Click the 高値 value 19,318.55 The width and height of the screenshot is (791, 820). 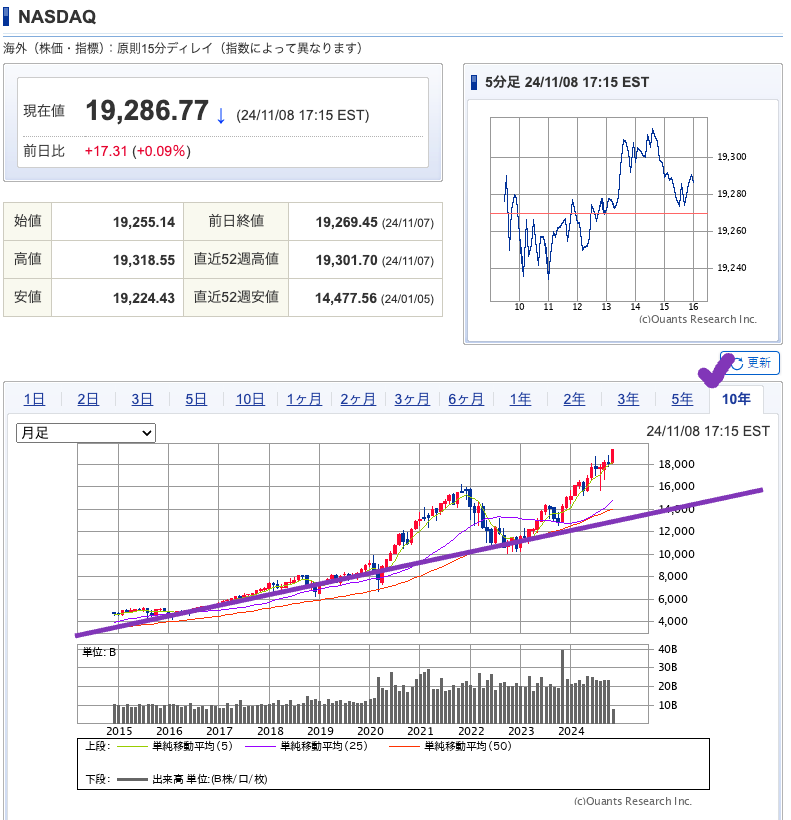[144, 260]
